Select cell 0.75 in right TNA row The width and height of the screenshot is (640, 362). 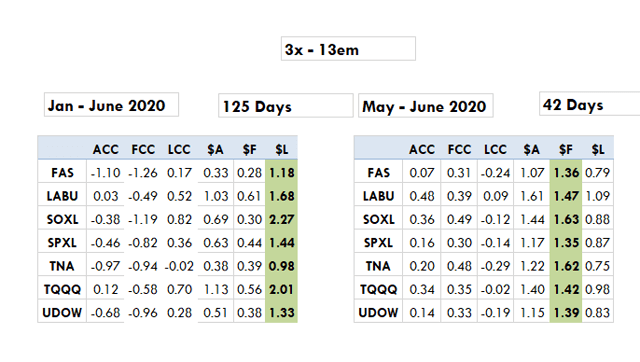click(598, 266)
